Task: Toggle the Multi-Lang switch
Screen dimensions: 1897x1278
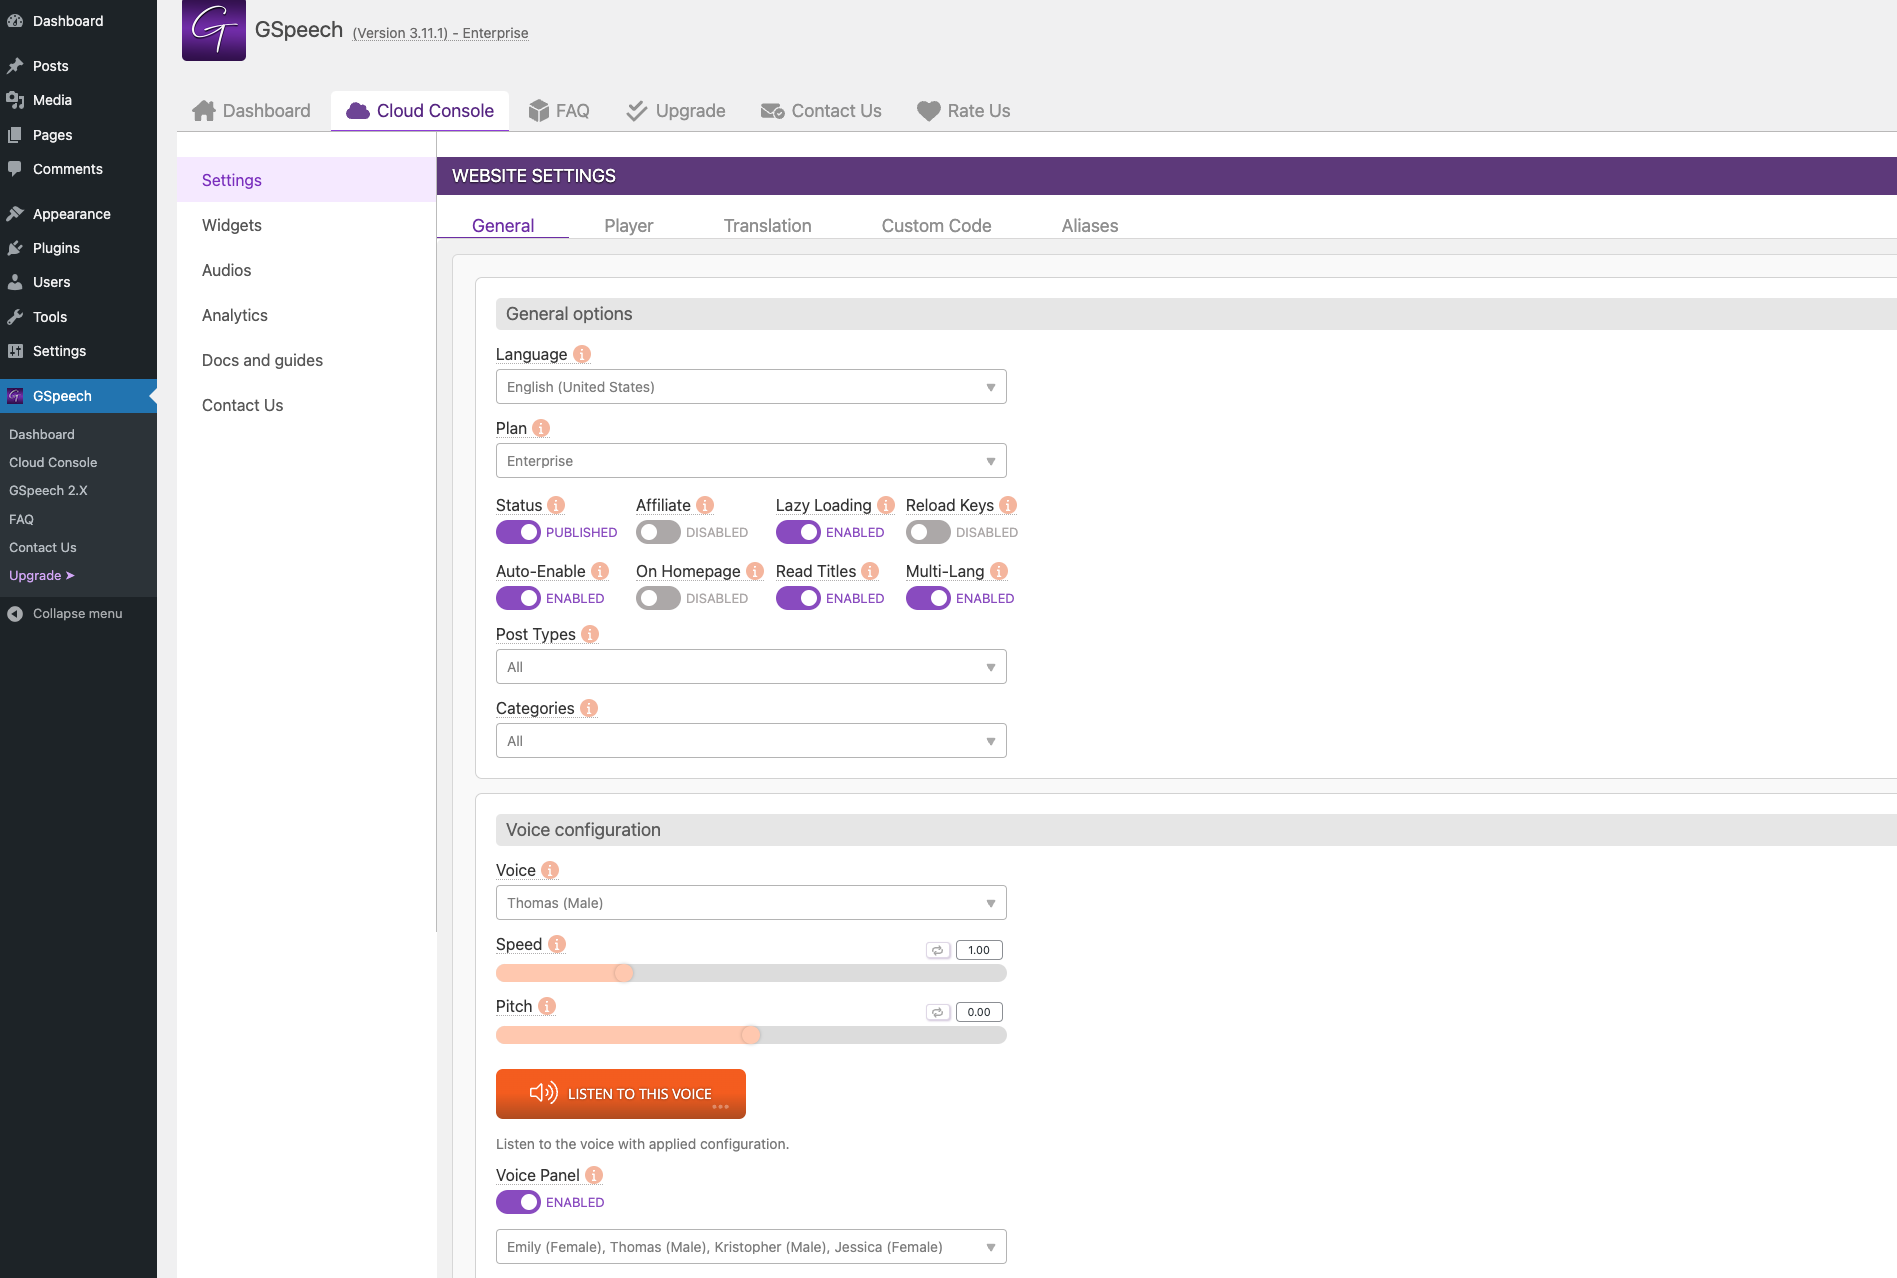Action: [928, 598]
